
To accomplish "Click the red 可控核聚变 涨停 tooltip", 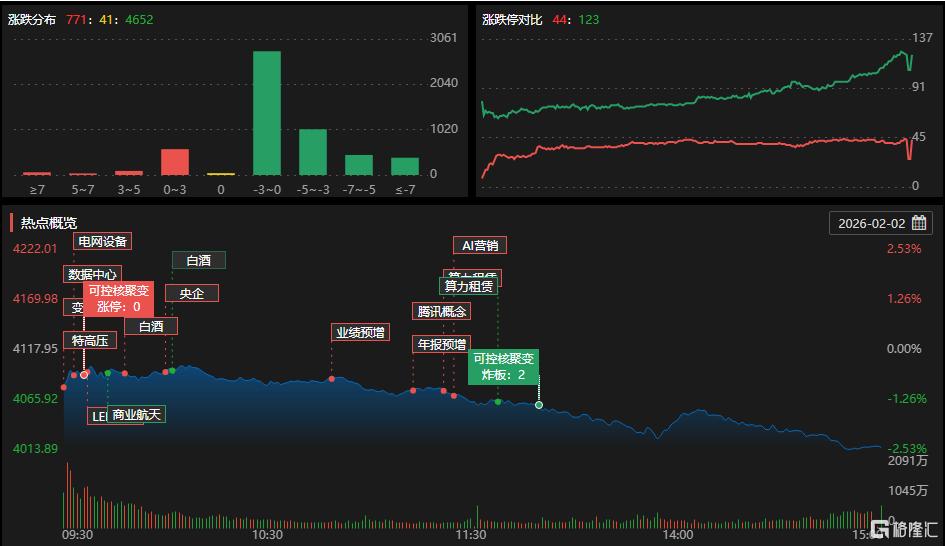I will [x=118, y=299].
